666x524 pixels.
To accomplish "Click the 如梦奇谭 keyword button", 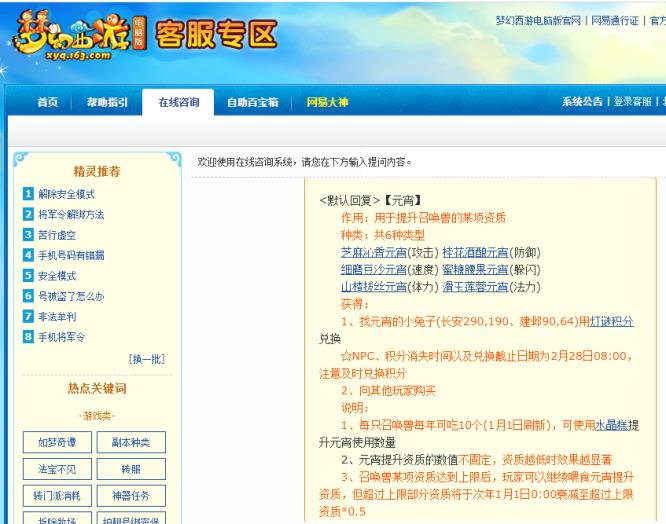I will click(57, 442).
